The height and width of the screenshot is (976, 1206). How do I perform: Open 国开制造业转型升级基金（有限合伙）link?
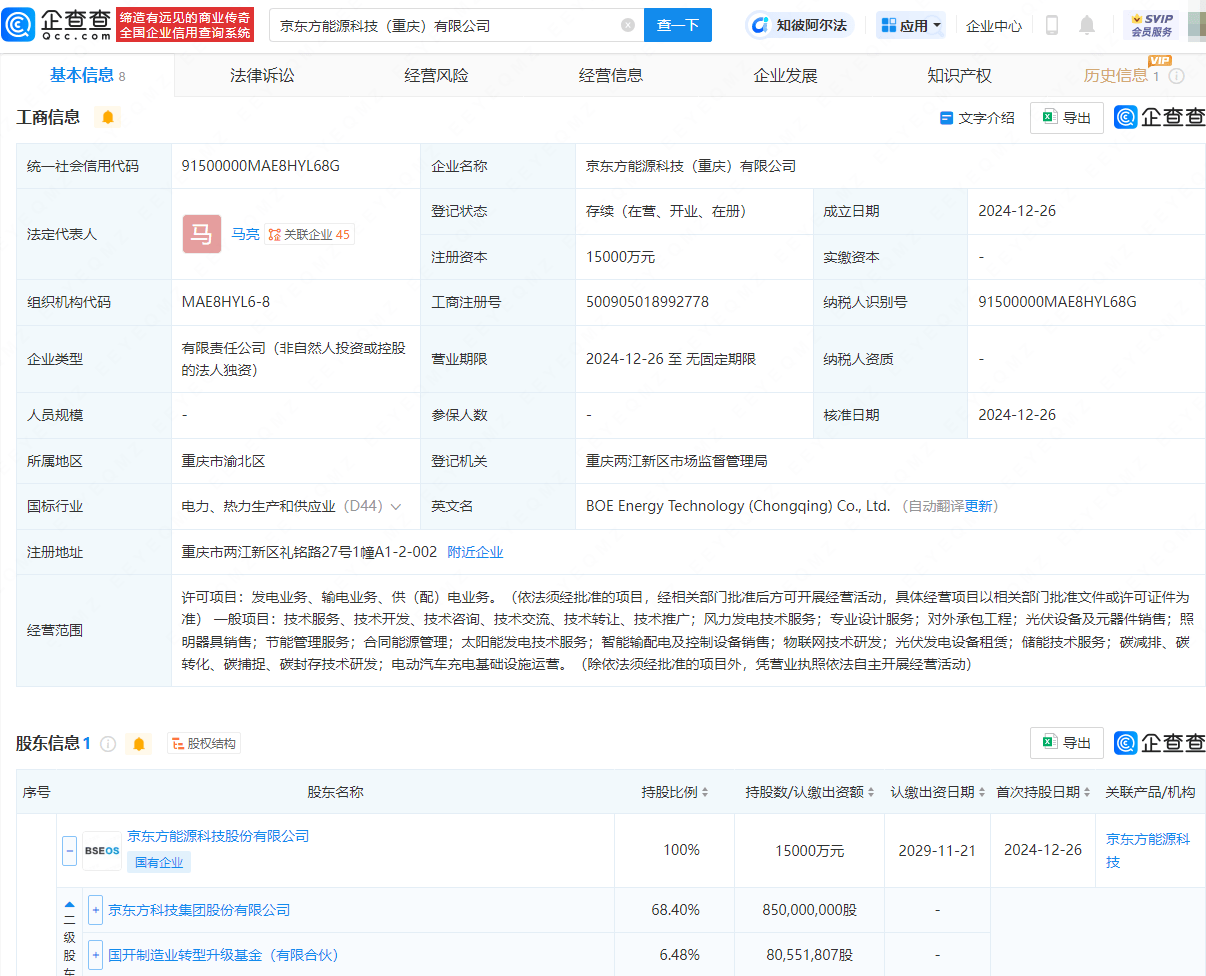pyautogui.click(x=224, y=955)
